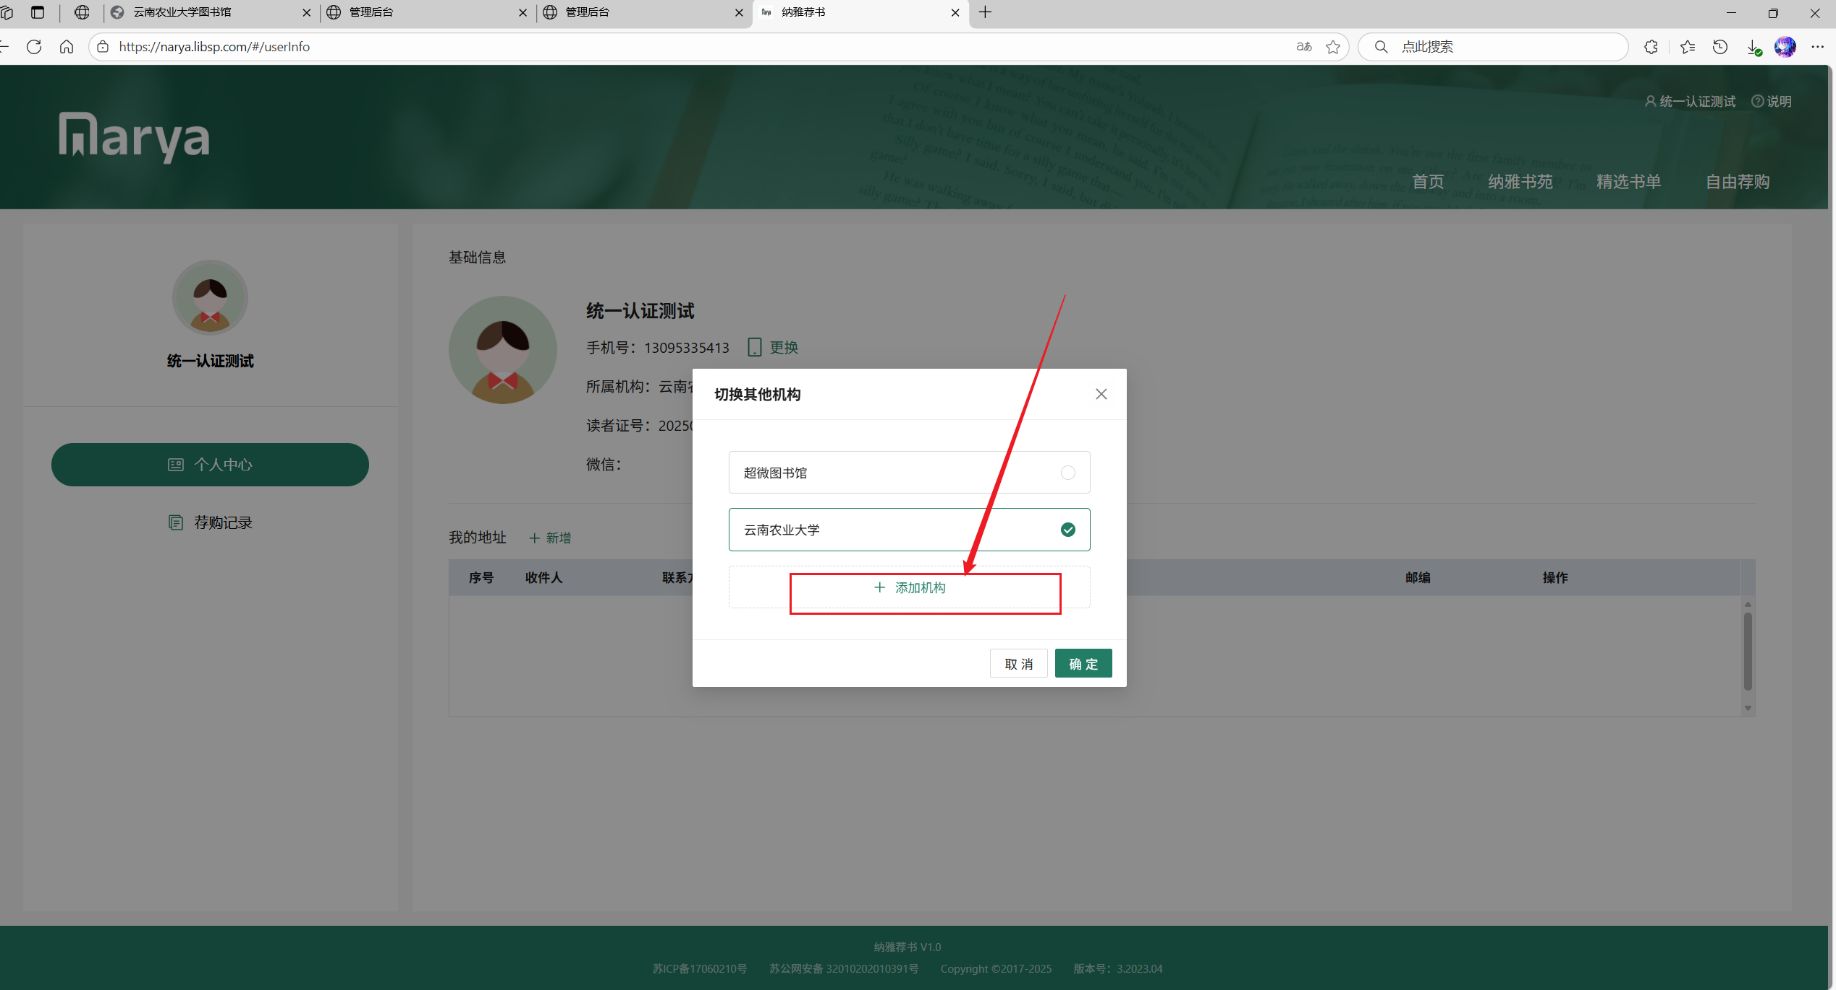
Task: Click the browser refresh icon
Action: [x=34, y=47]
